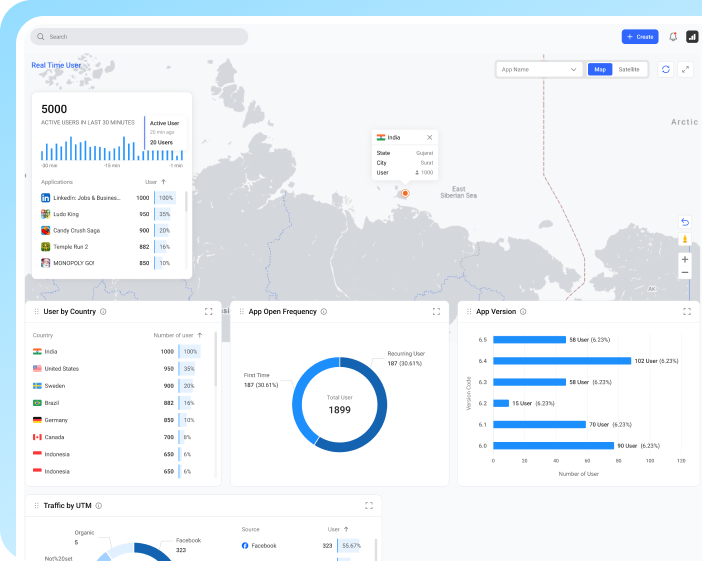Click the 102 User bar for version 6.4
This screenshot has height=561, width=702.
click(x=562, y=361)
